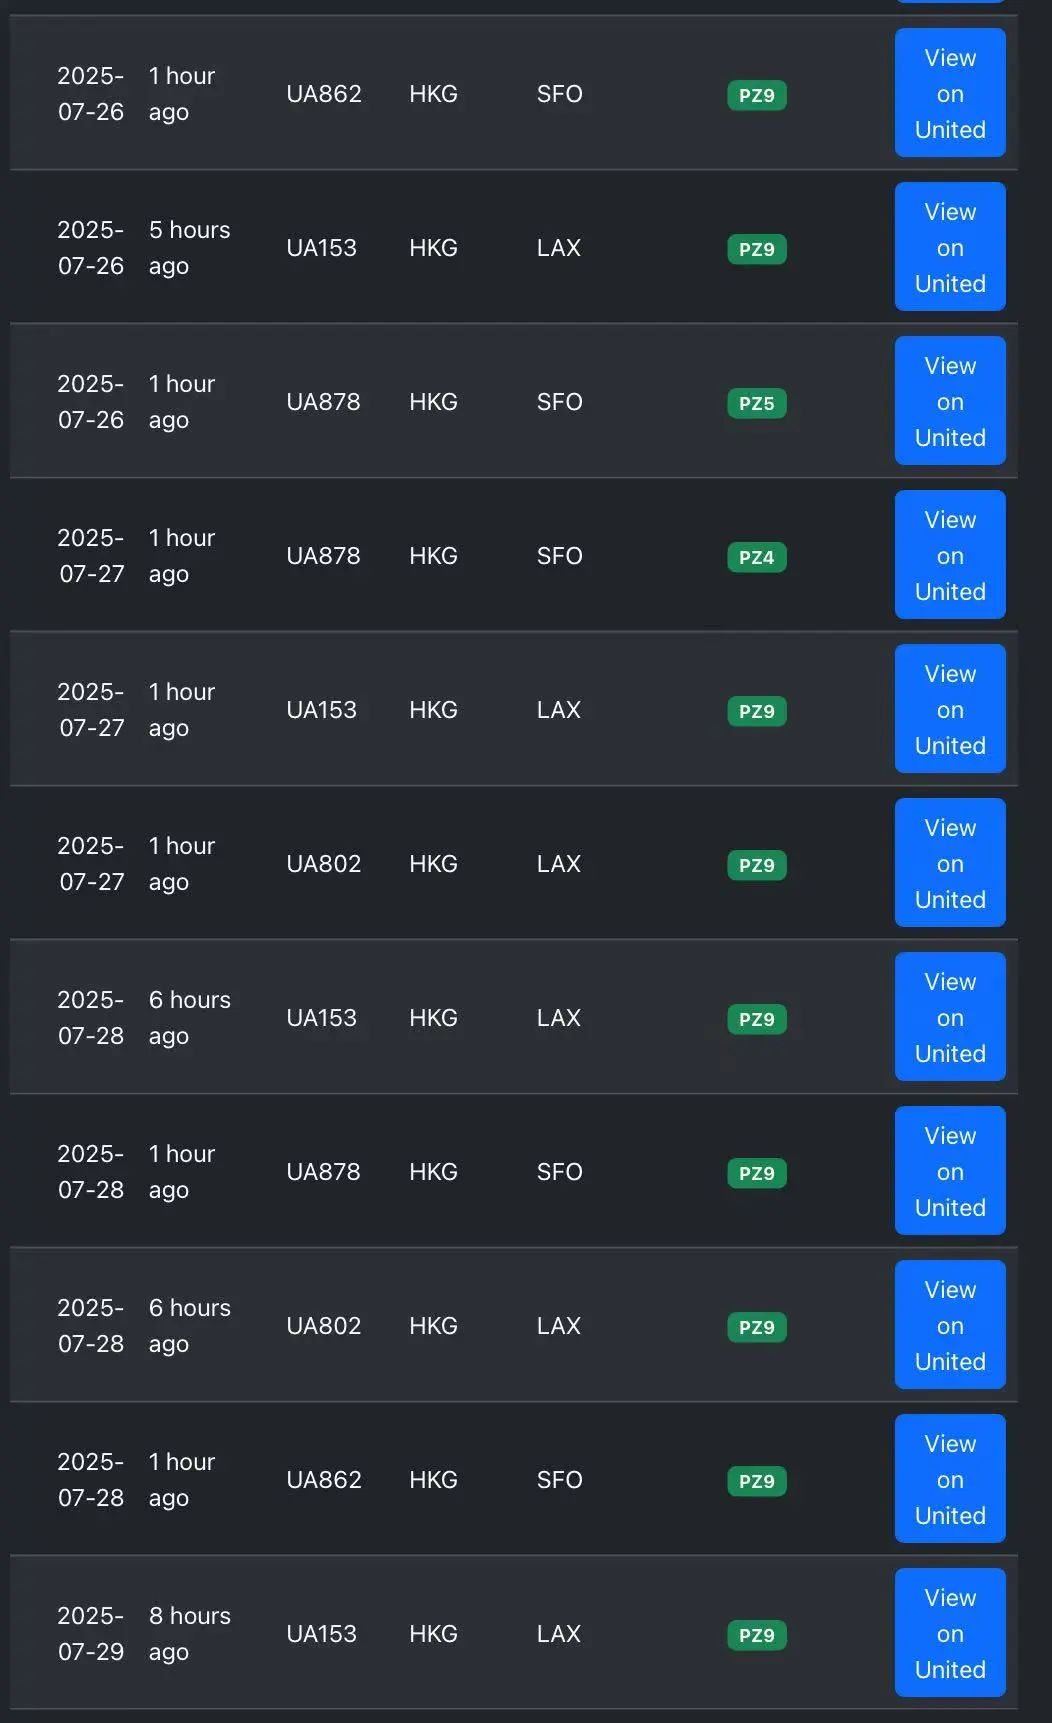This screenshot has height=1723, width=1052.
Task: Click the green PZ5 fare badge
Action: click(x=756, y=403)
